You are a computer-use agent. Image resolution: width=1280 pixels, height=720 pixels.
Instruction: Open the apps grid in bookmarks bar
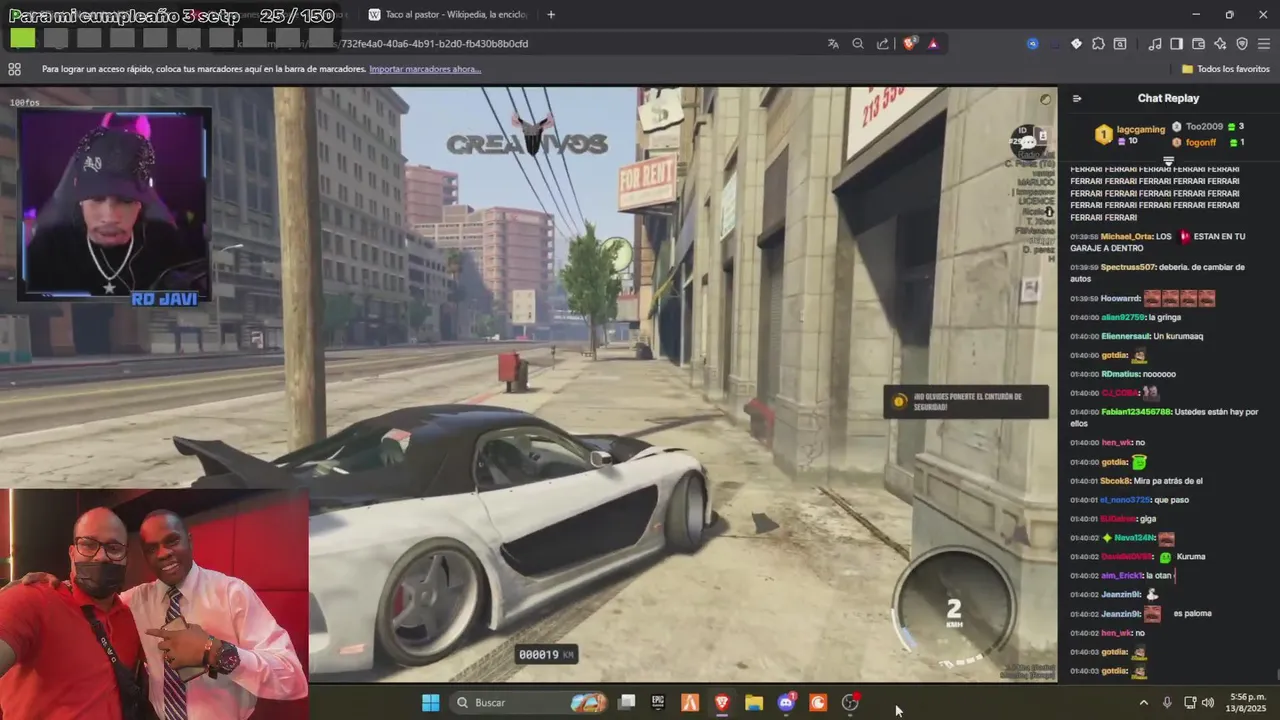coord(14,69)
